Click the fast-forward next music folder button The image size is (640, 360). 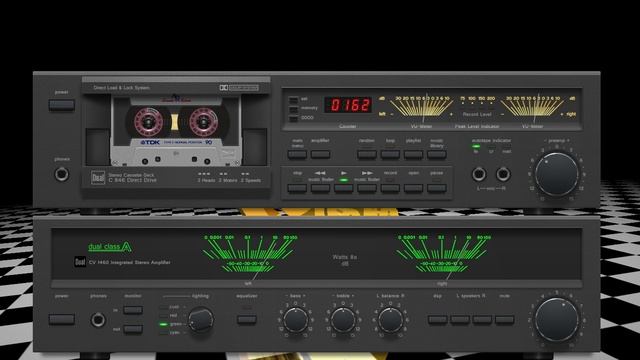coord(367,188)
